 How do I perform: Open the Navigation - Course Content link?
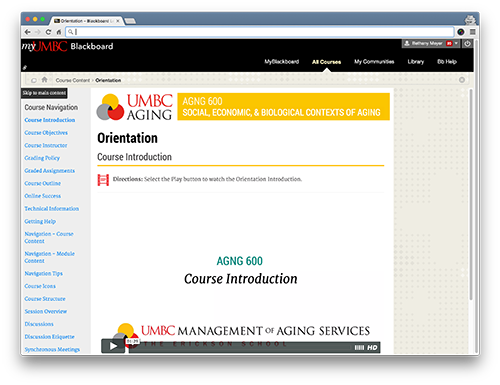(x=49, y=237)
